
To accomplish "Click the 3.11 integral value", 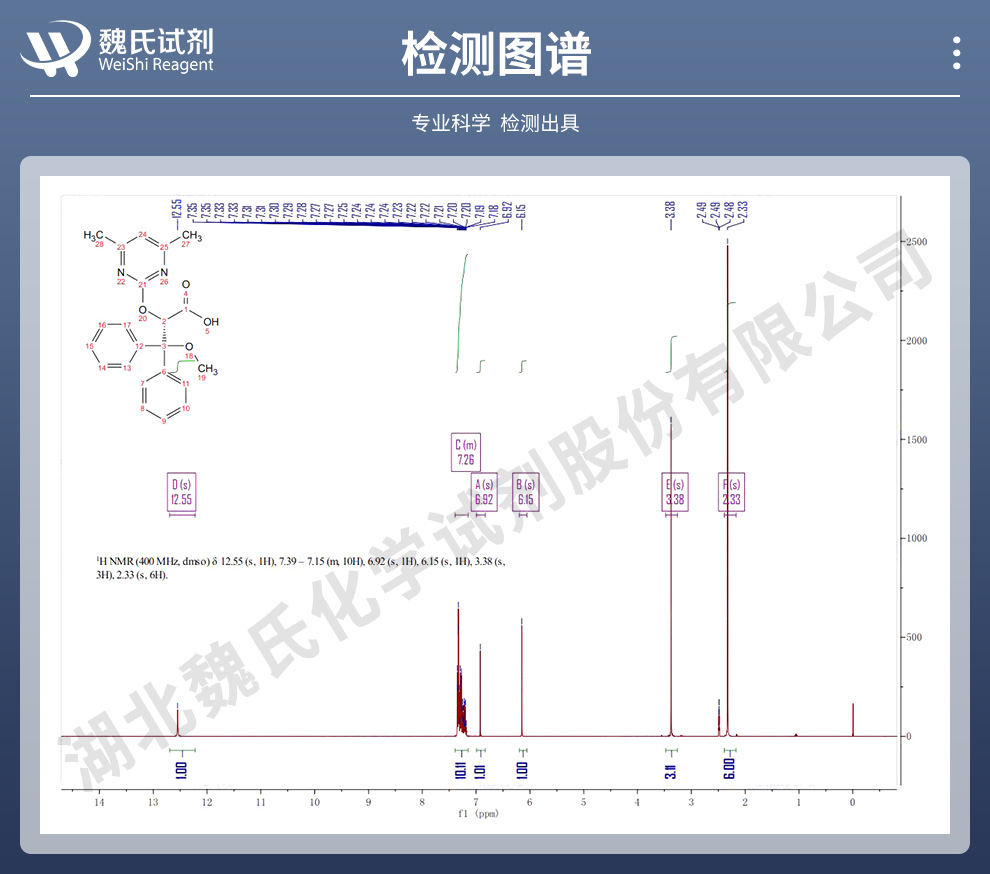I will pyautogui.click(x=670, y=769).
